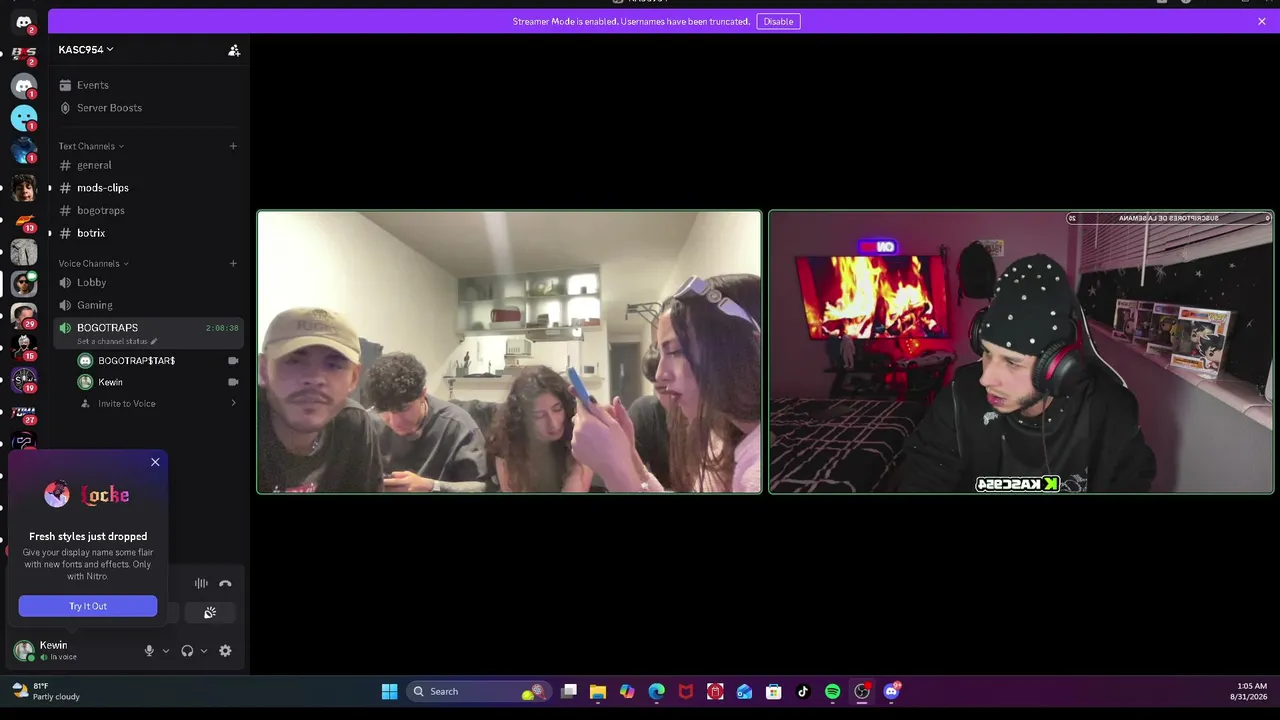Focus the KASC954 streamer video tile

pos(1021,352)
